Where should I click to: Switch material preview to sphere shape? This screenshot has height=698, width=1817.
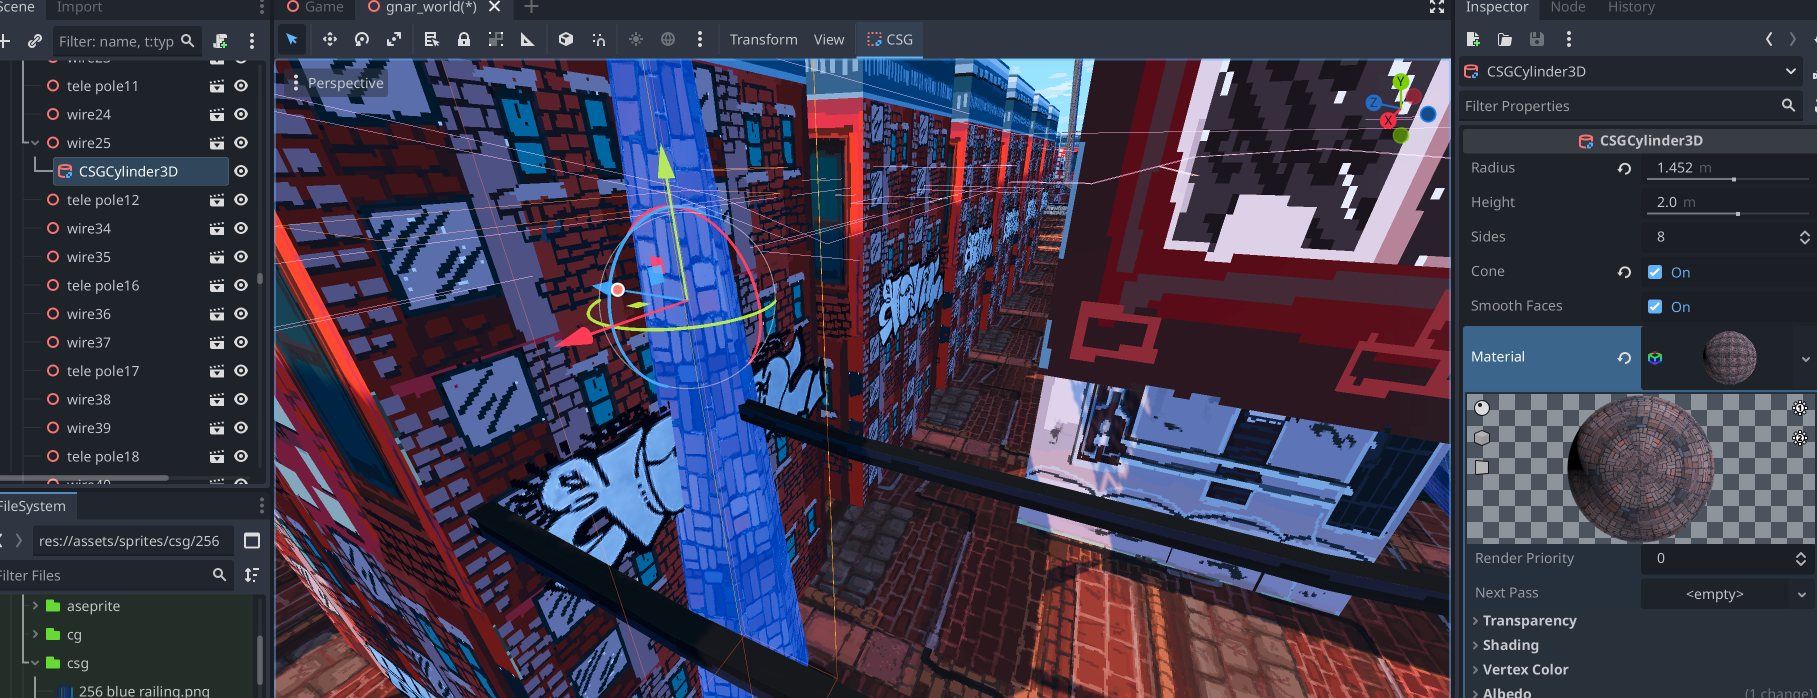pos(1482,408)
